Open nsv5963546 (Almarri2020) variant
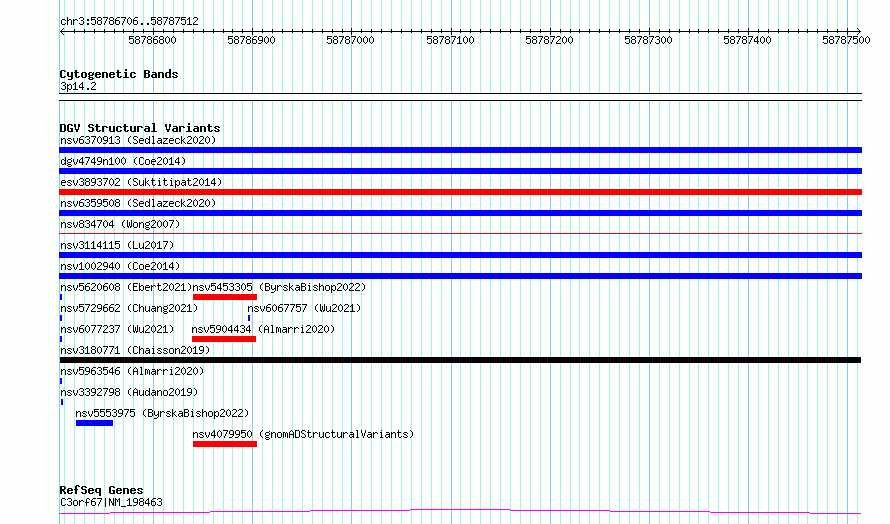The width and height of the screenshot is (890, 524). tap(132, 371)
